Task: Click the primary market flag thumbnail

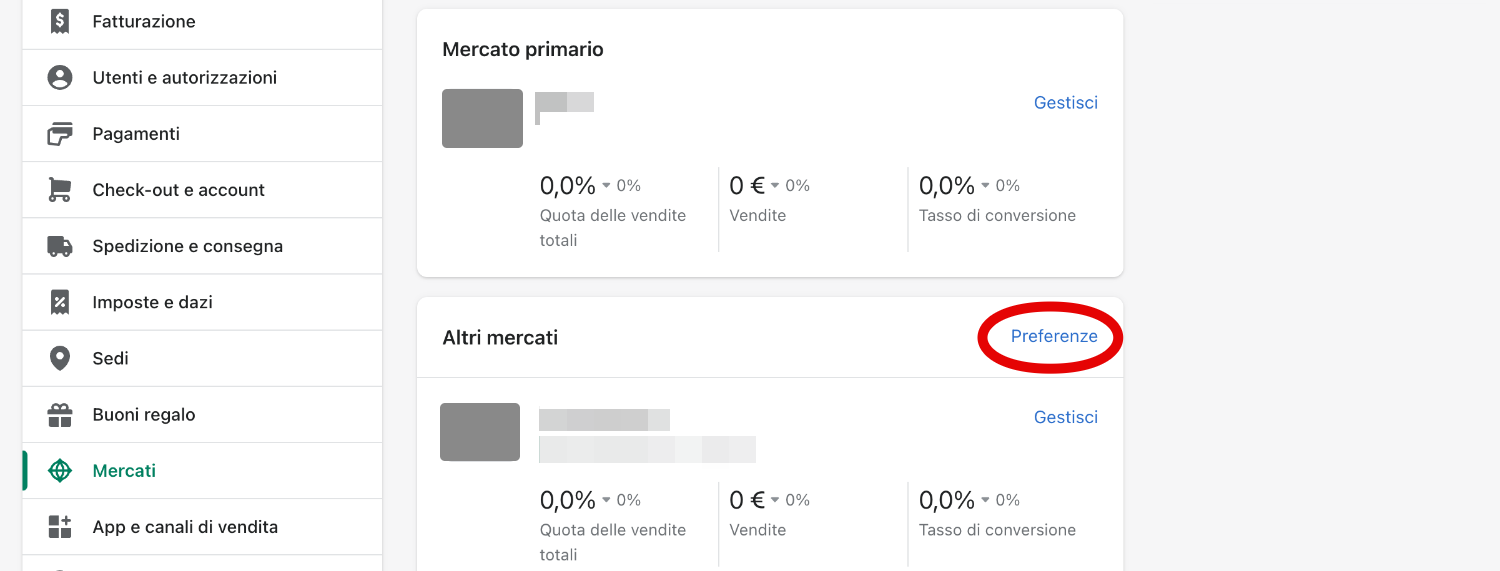Action: pos(482,118)
